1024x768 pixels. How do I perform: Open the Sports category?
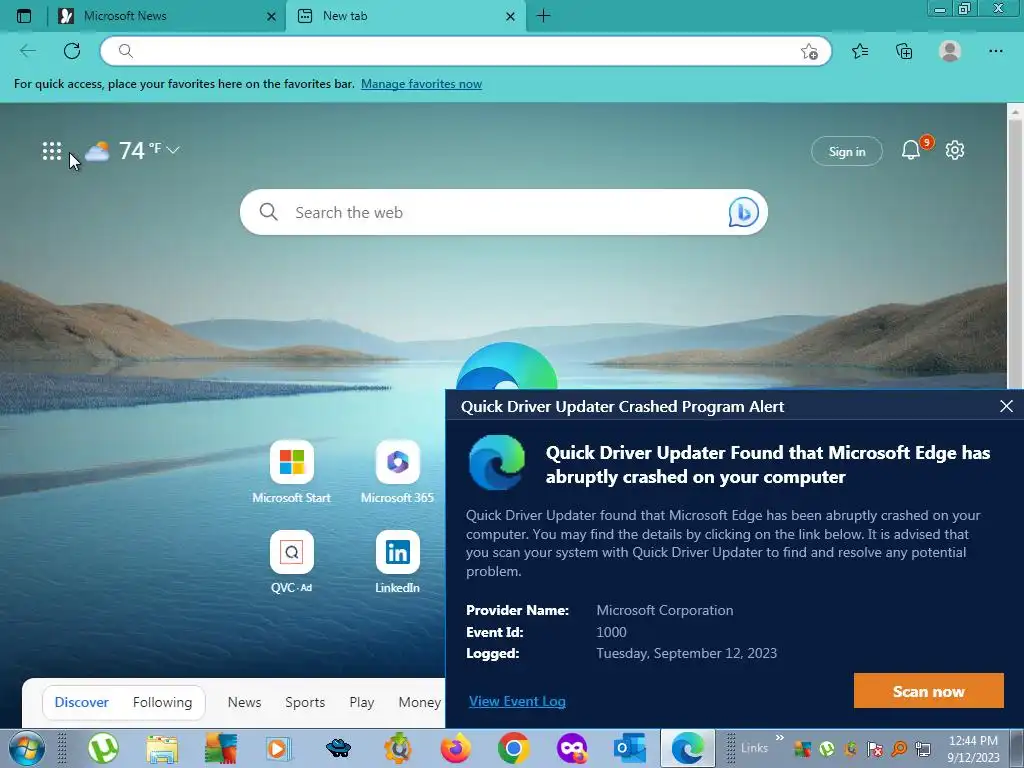305,702
